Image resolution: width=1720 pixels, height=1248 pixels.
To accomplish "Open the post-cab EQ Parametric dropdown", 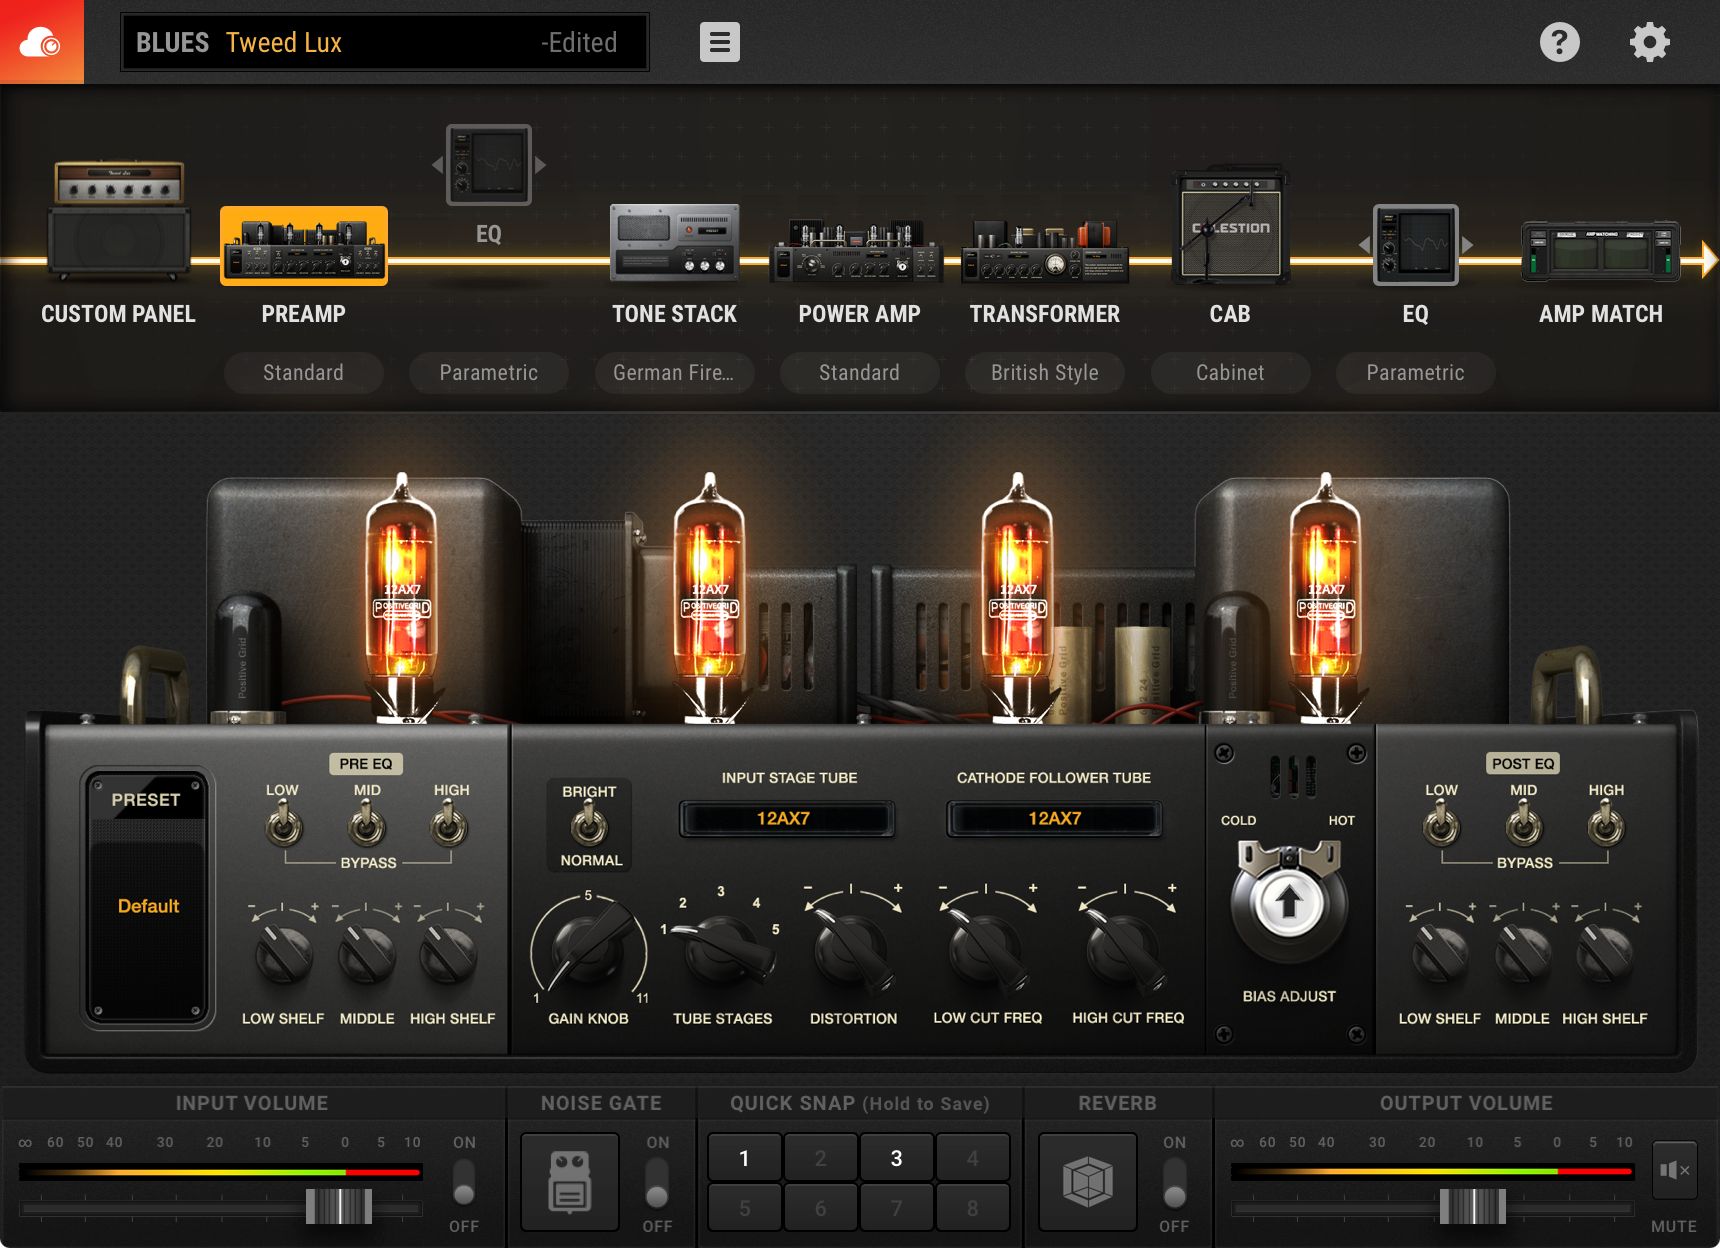I will [x=1416, y=372].
